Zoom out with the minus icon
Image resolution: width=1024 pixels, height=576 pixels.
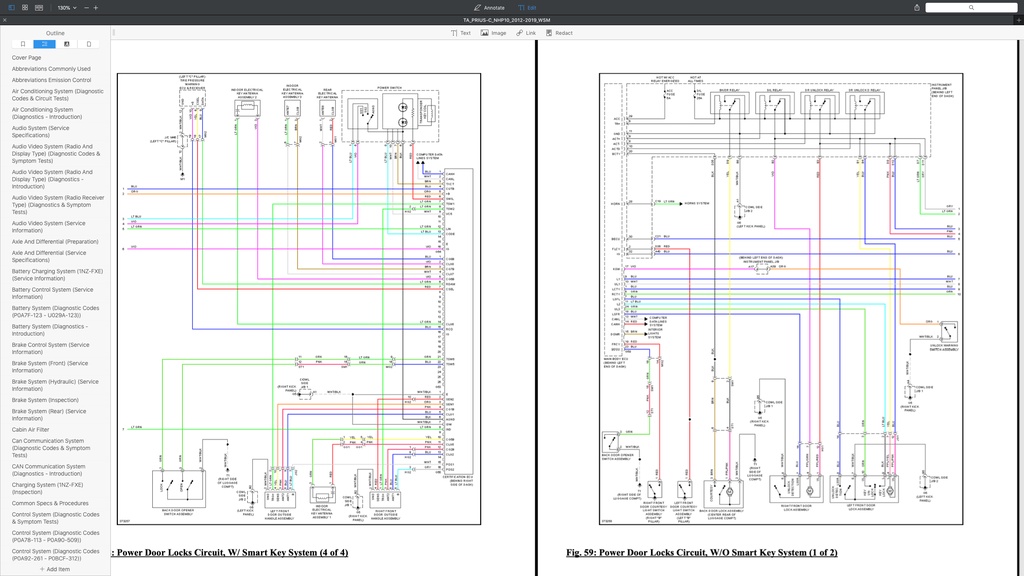click(x=86, y=8)
